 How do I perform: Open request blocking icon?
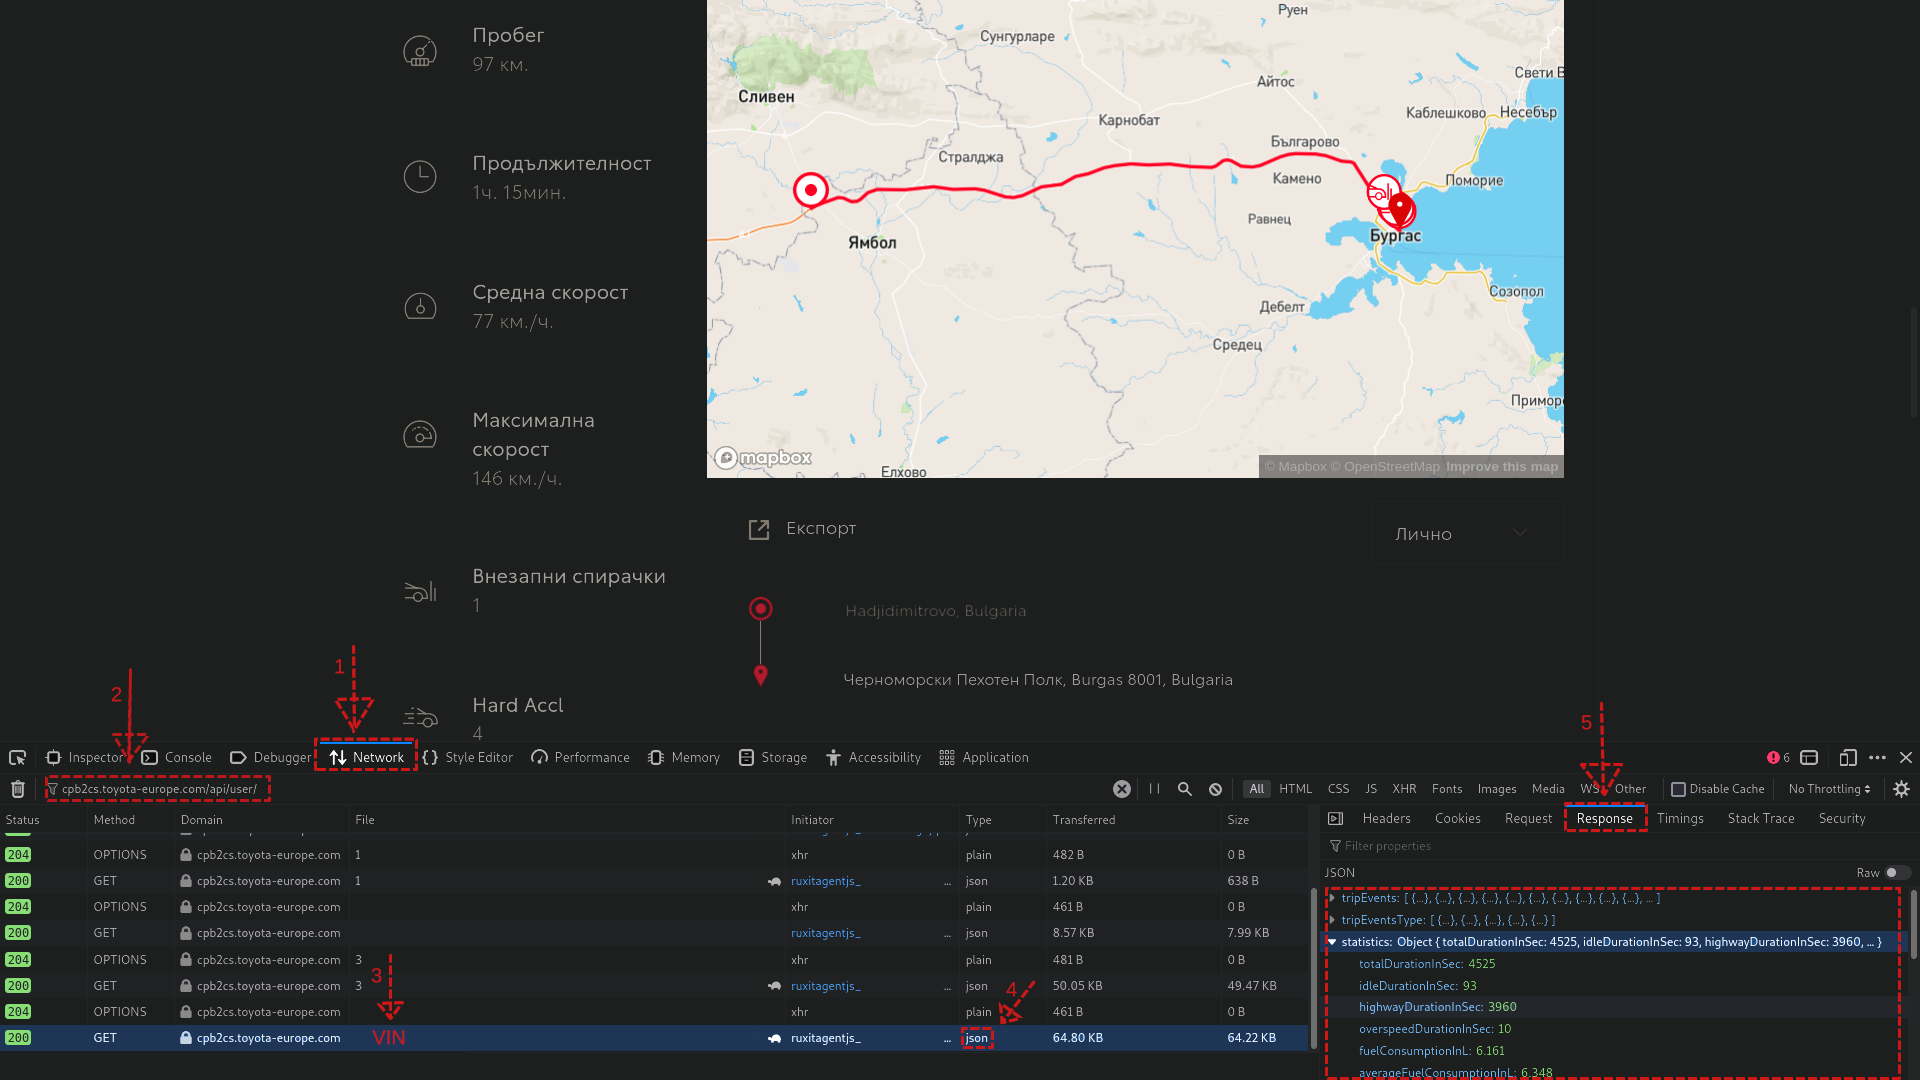[x=1215, y=789]
